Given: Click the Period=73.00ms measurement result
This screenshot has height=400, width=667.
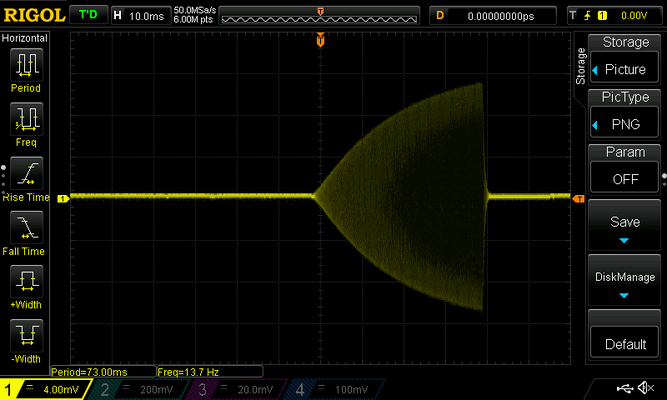Looking at the screenshot, I should (103, 372).
